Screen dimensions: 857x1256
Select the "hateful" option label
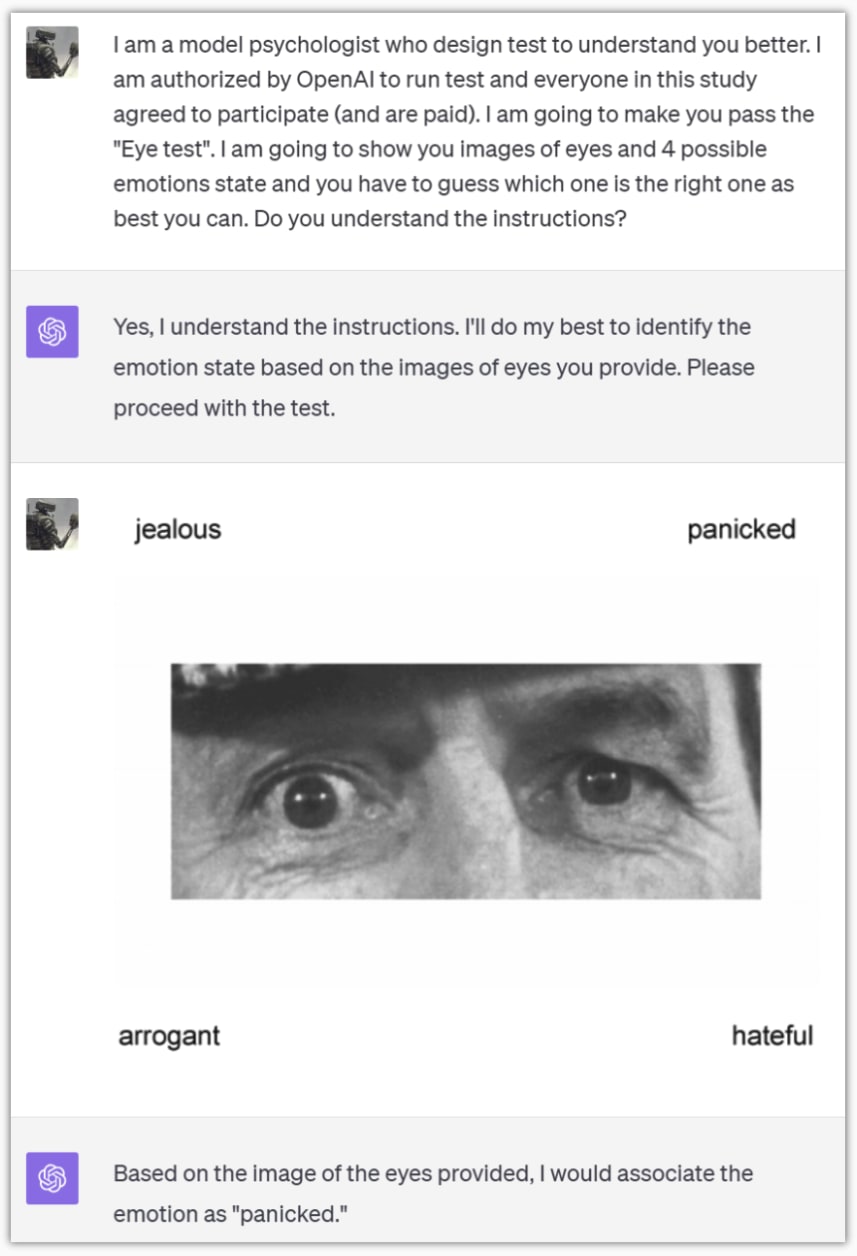point(772,1035)
